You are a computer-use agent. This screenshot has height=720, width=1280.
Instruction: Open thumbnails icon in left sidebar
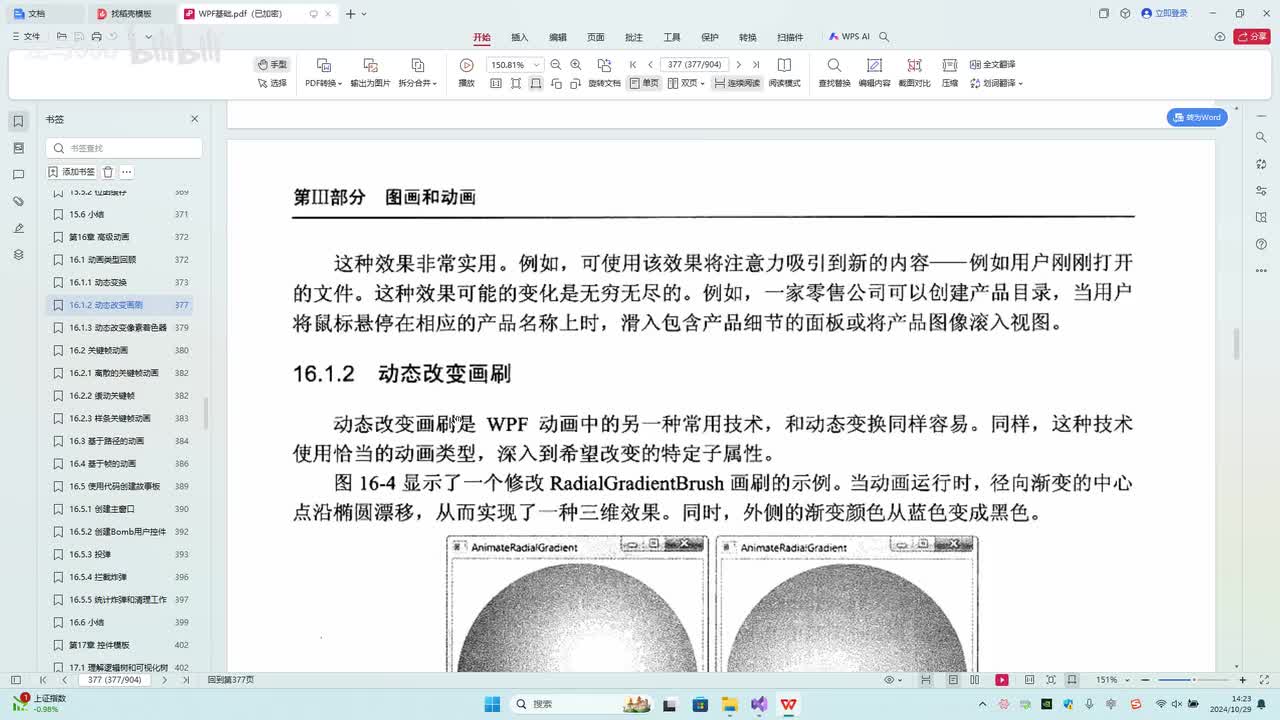pyautogui.click(x=18, y=148)
